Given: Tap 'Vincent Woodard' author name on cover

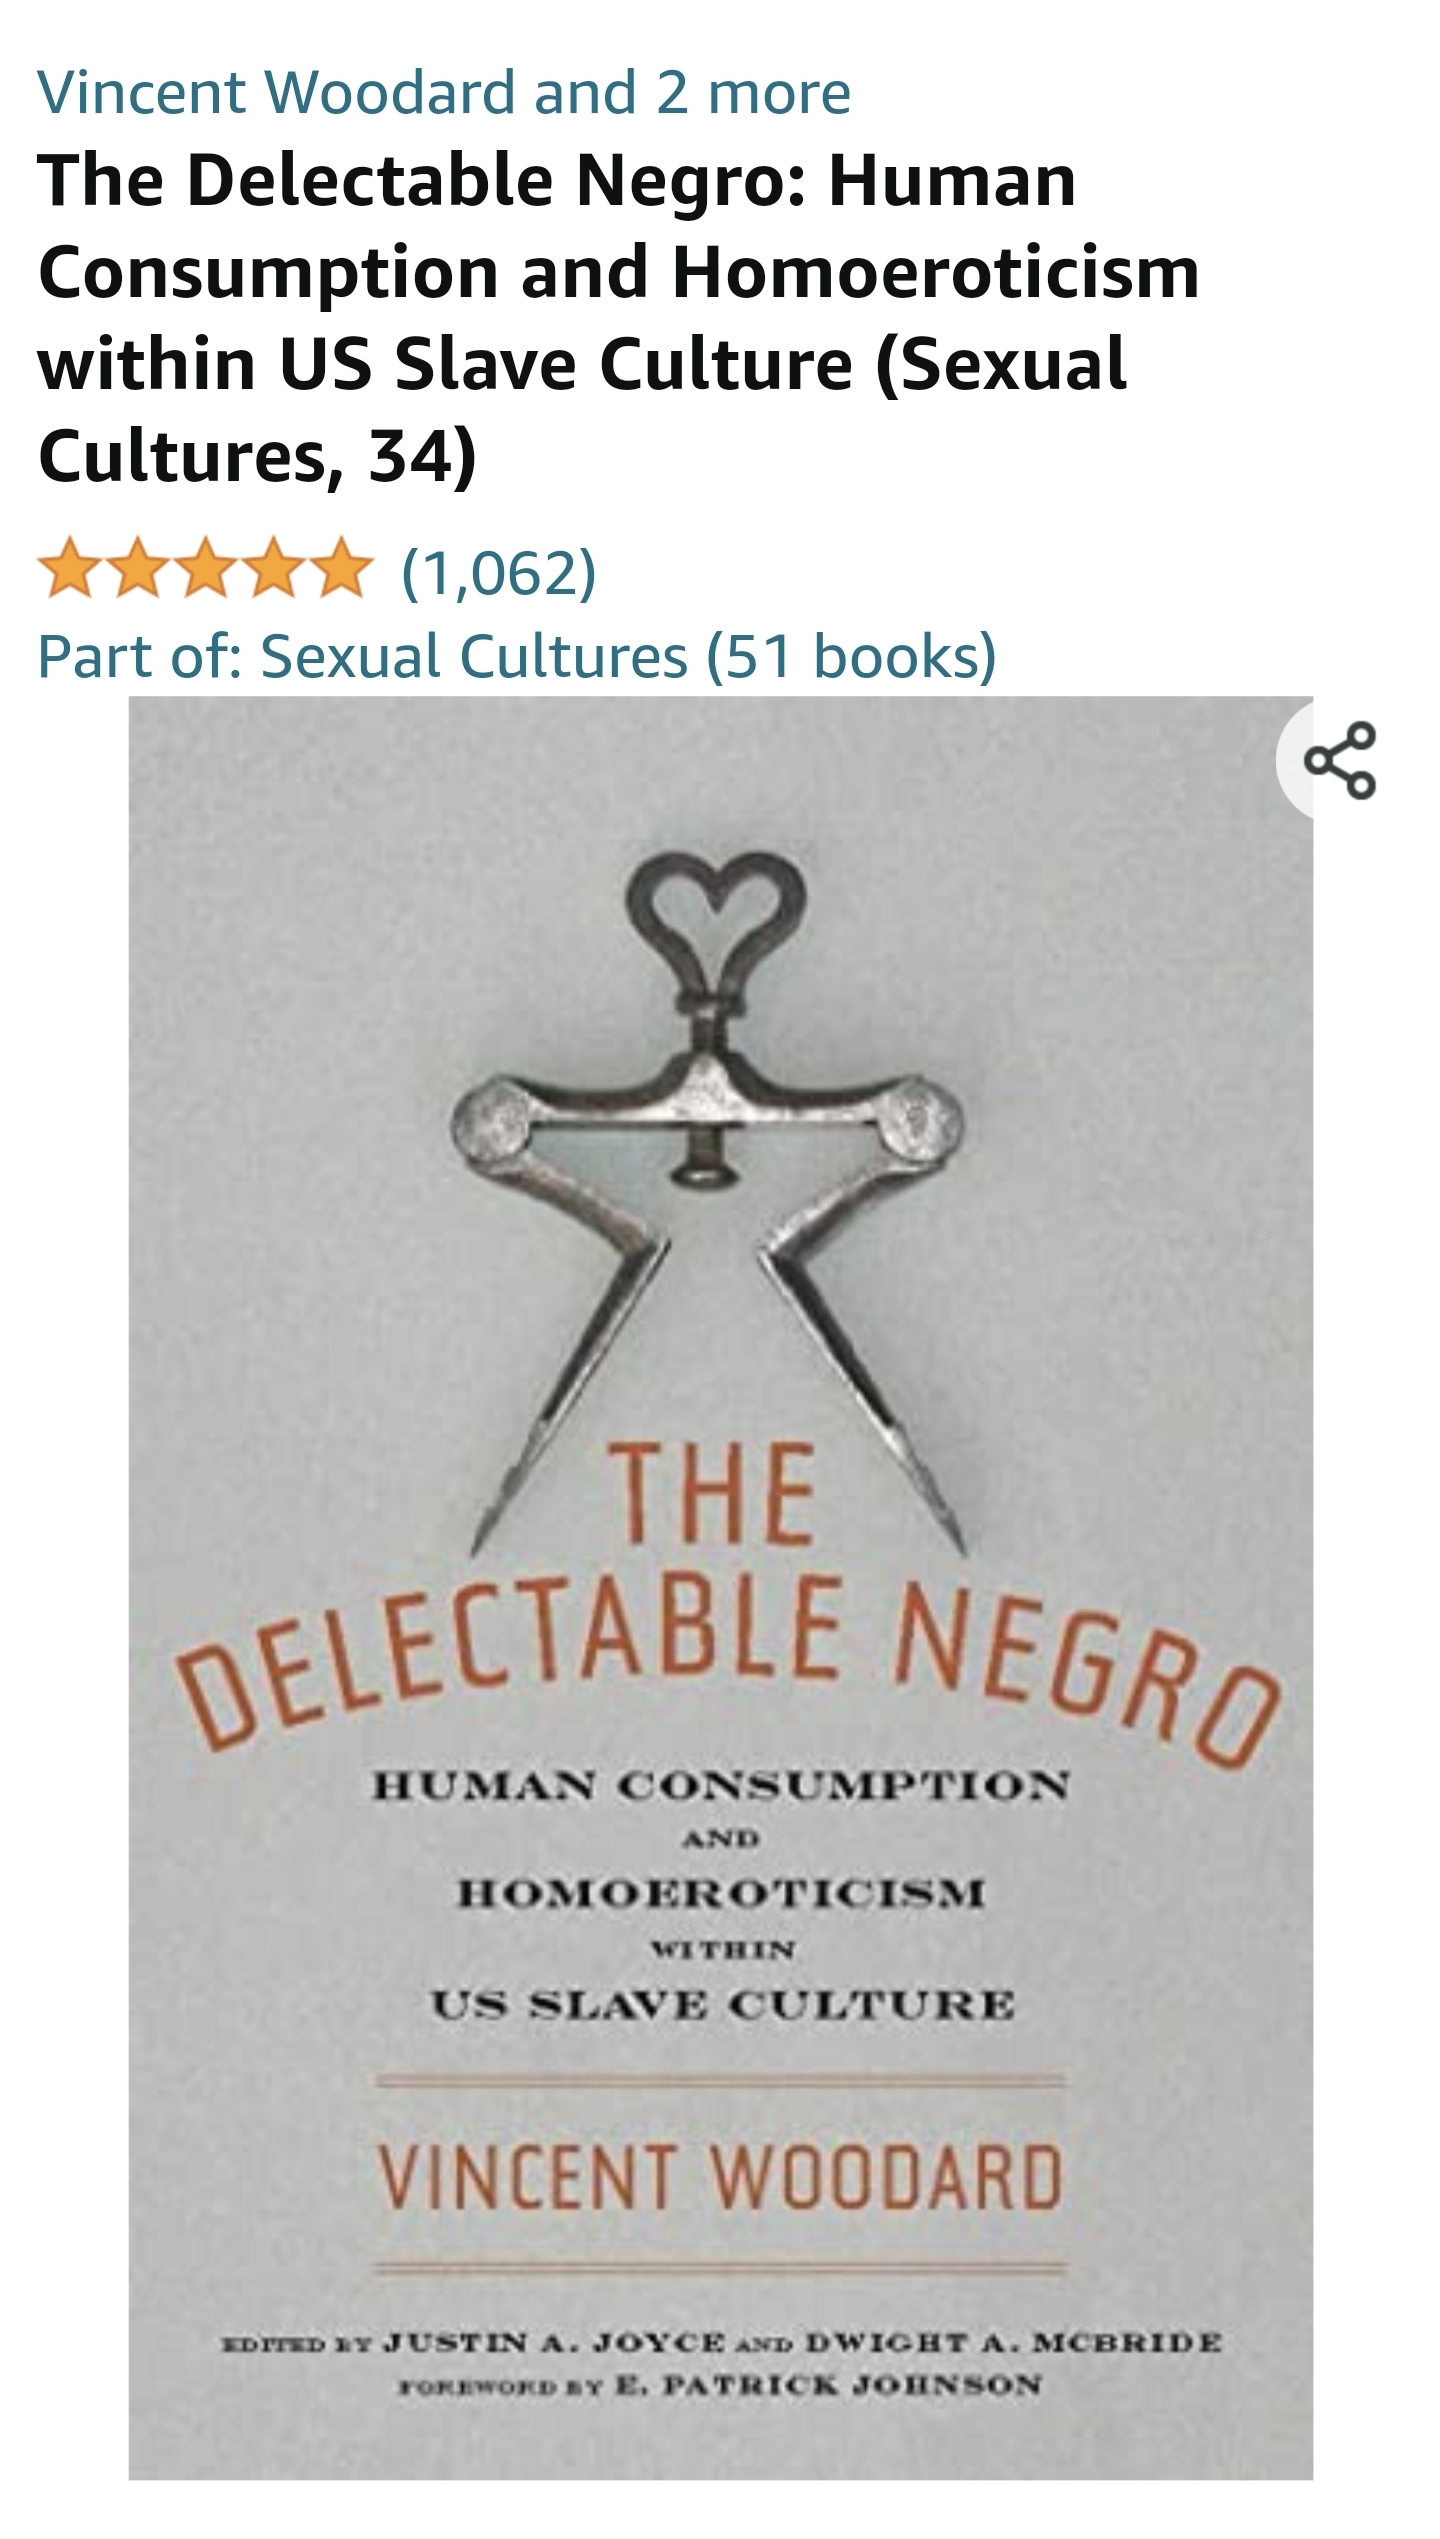Looking at the screenshot, I should (720, 2178).
